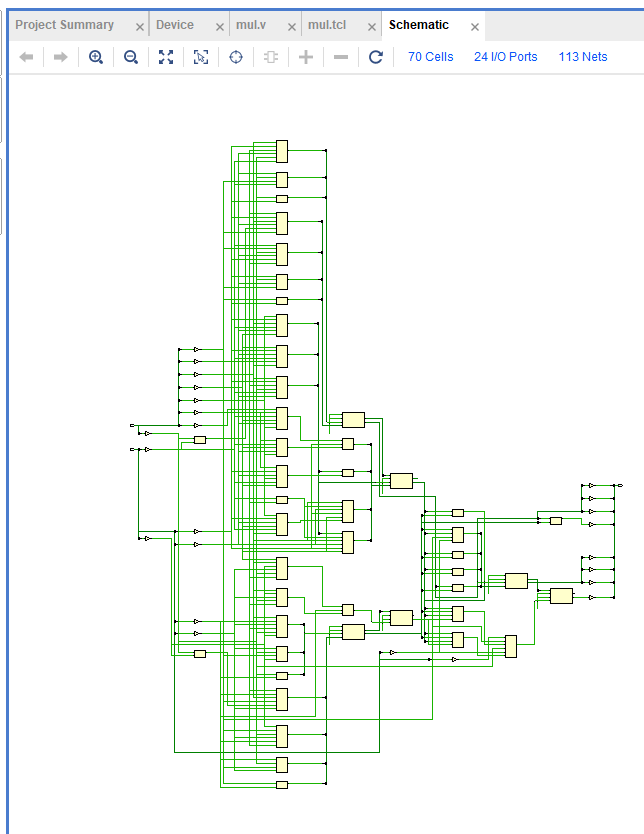The width and height of the screenshot is (644, 834).
Task: Close the Project Summary tab
Action: point(139,27)
